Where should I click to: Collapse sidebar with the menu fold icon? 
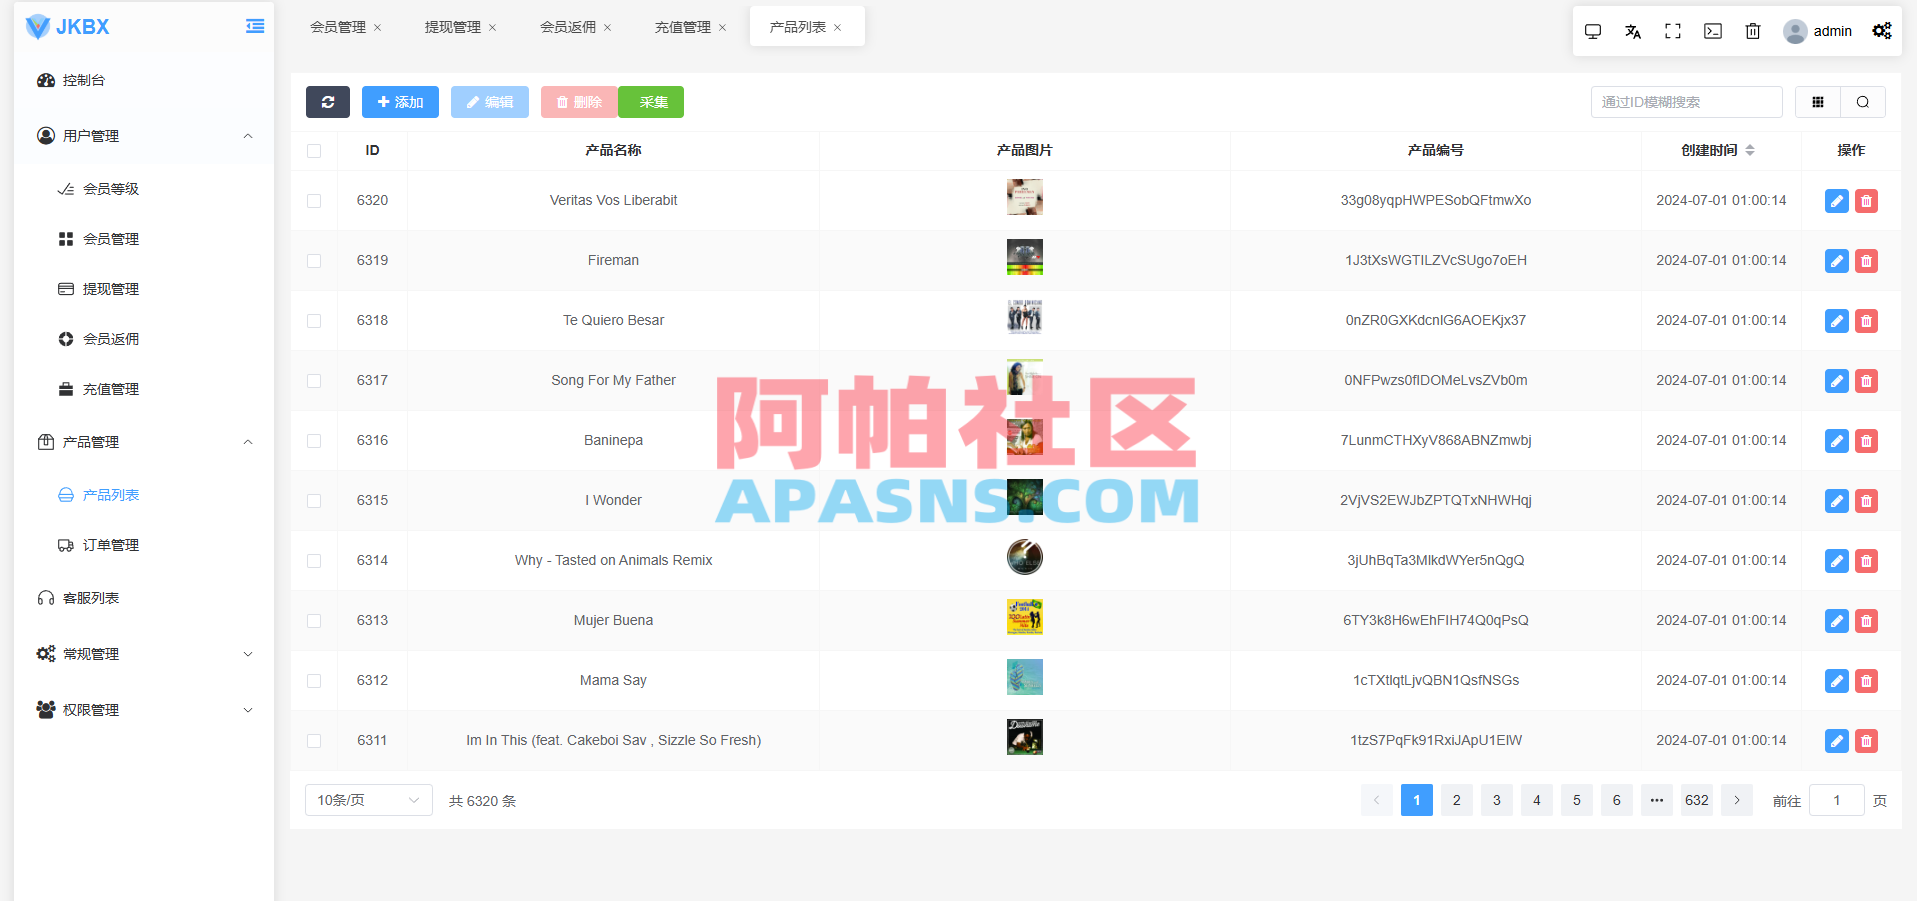(255, 27)
